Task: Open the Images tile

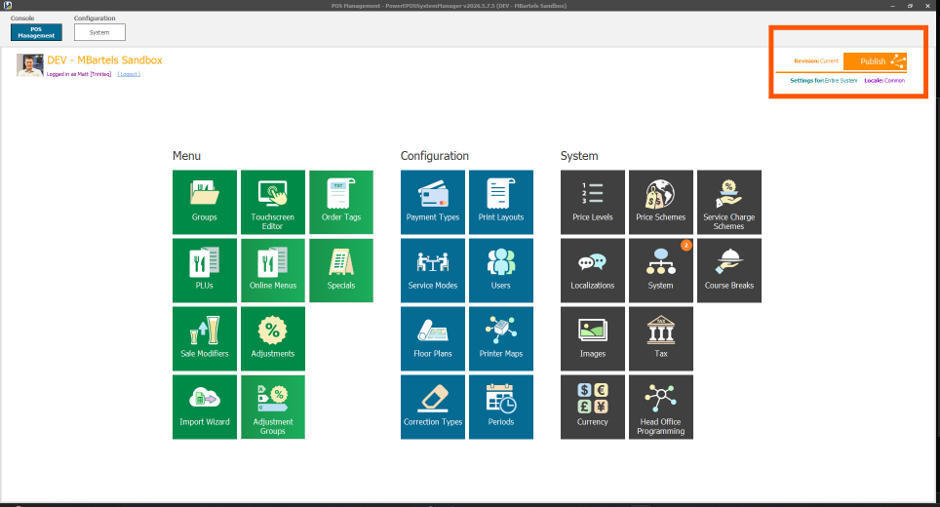Action: point(593,339)
